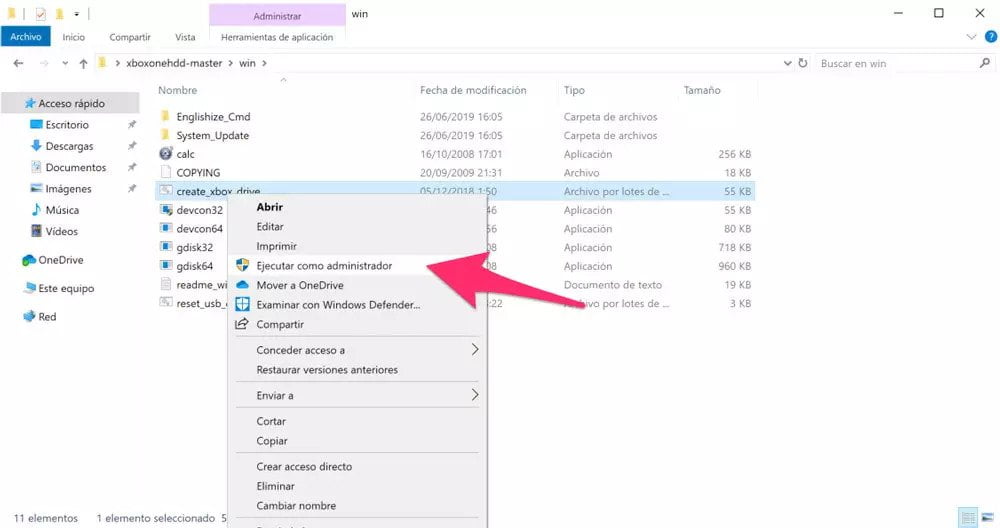
Task: Open Este equipo from navigation pane
Action: coord(67,288)
